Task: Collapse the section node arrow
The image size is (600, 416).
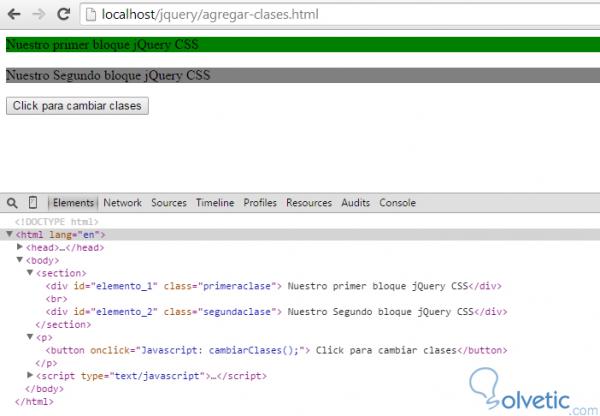Action: point(30,272)
